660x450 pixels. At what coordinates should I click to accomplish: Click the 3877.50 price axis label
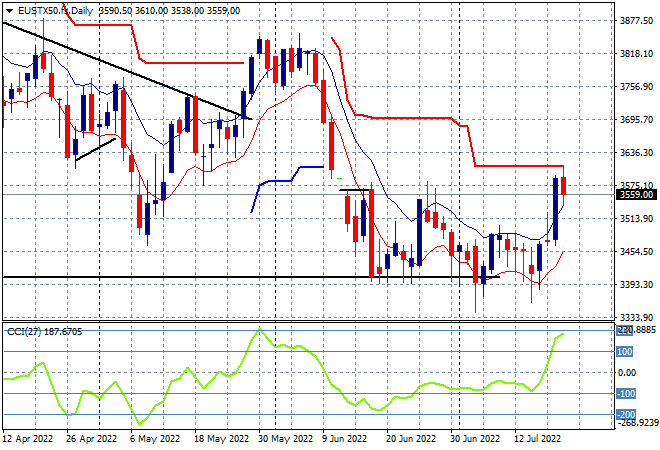(636, 21)
